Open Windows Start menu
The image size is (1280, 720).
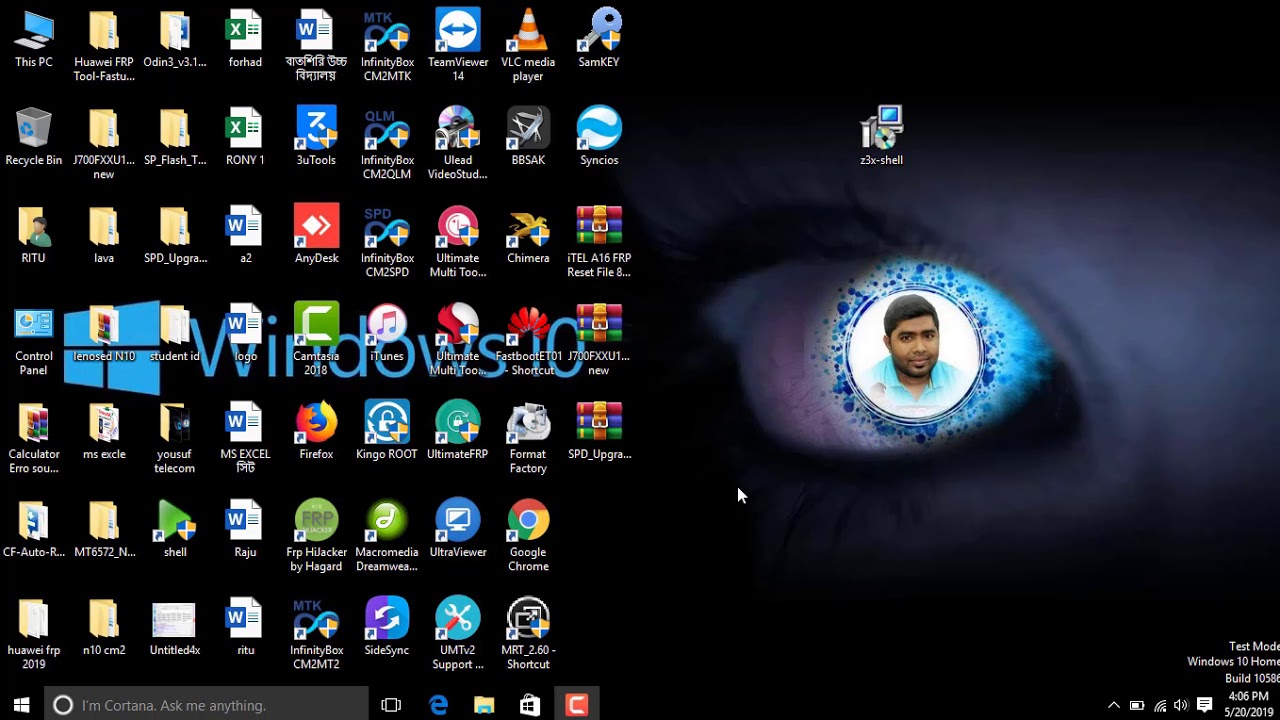22,705
